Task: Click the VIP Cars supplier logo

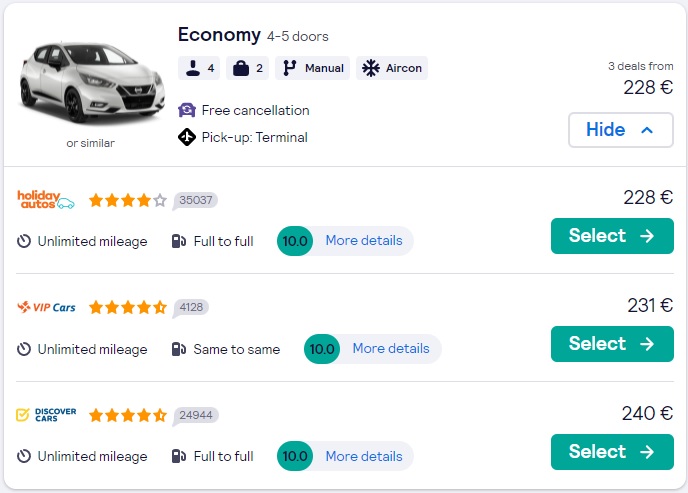Action: pyautogui.click(x=46, y=308)
